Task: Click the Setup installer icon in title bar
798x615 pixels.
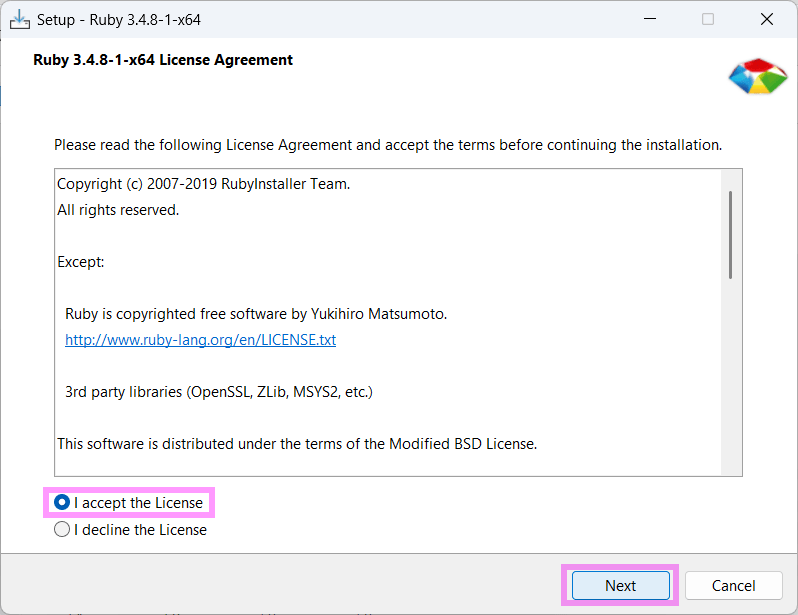Action: 19,19
